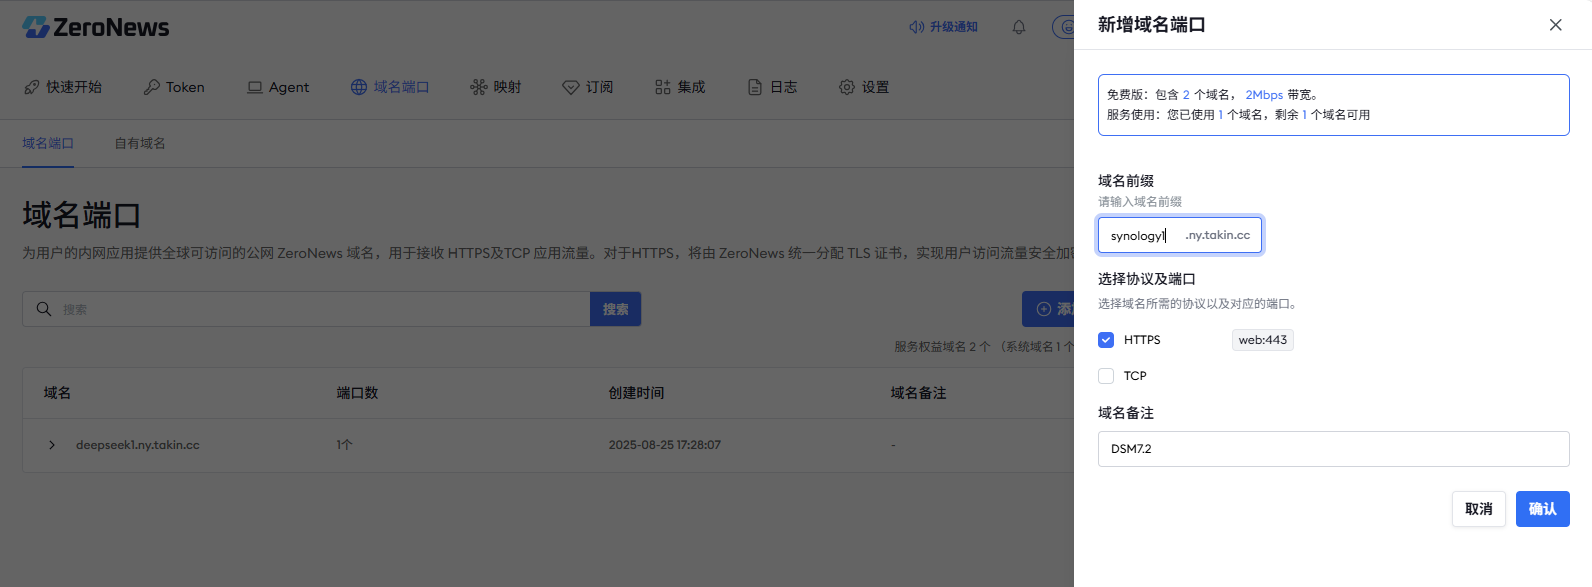Open the subscription (订阅) diamond icon

[571, 87]
